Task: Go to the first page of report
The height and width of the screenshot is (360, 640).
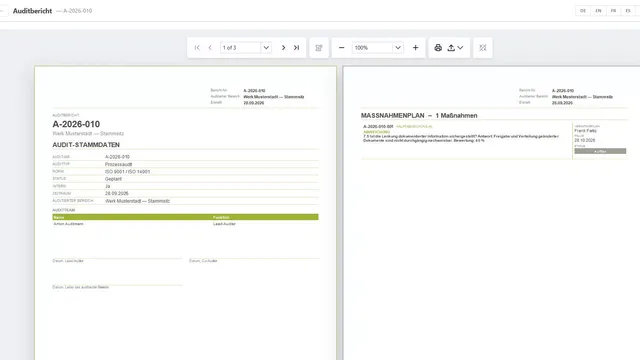Action: tap(197, 48)
